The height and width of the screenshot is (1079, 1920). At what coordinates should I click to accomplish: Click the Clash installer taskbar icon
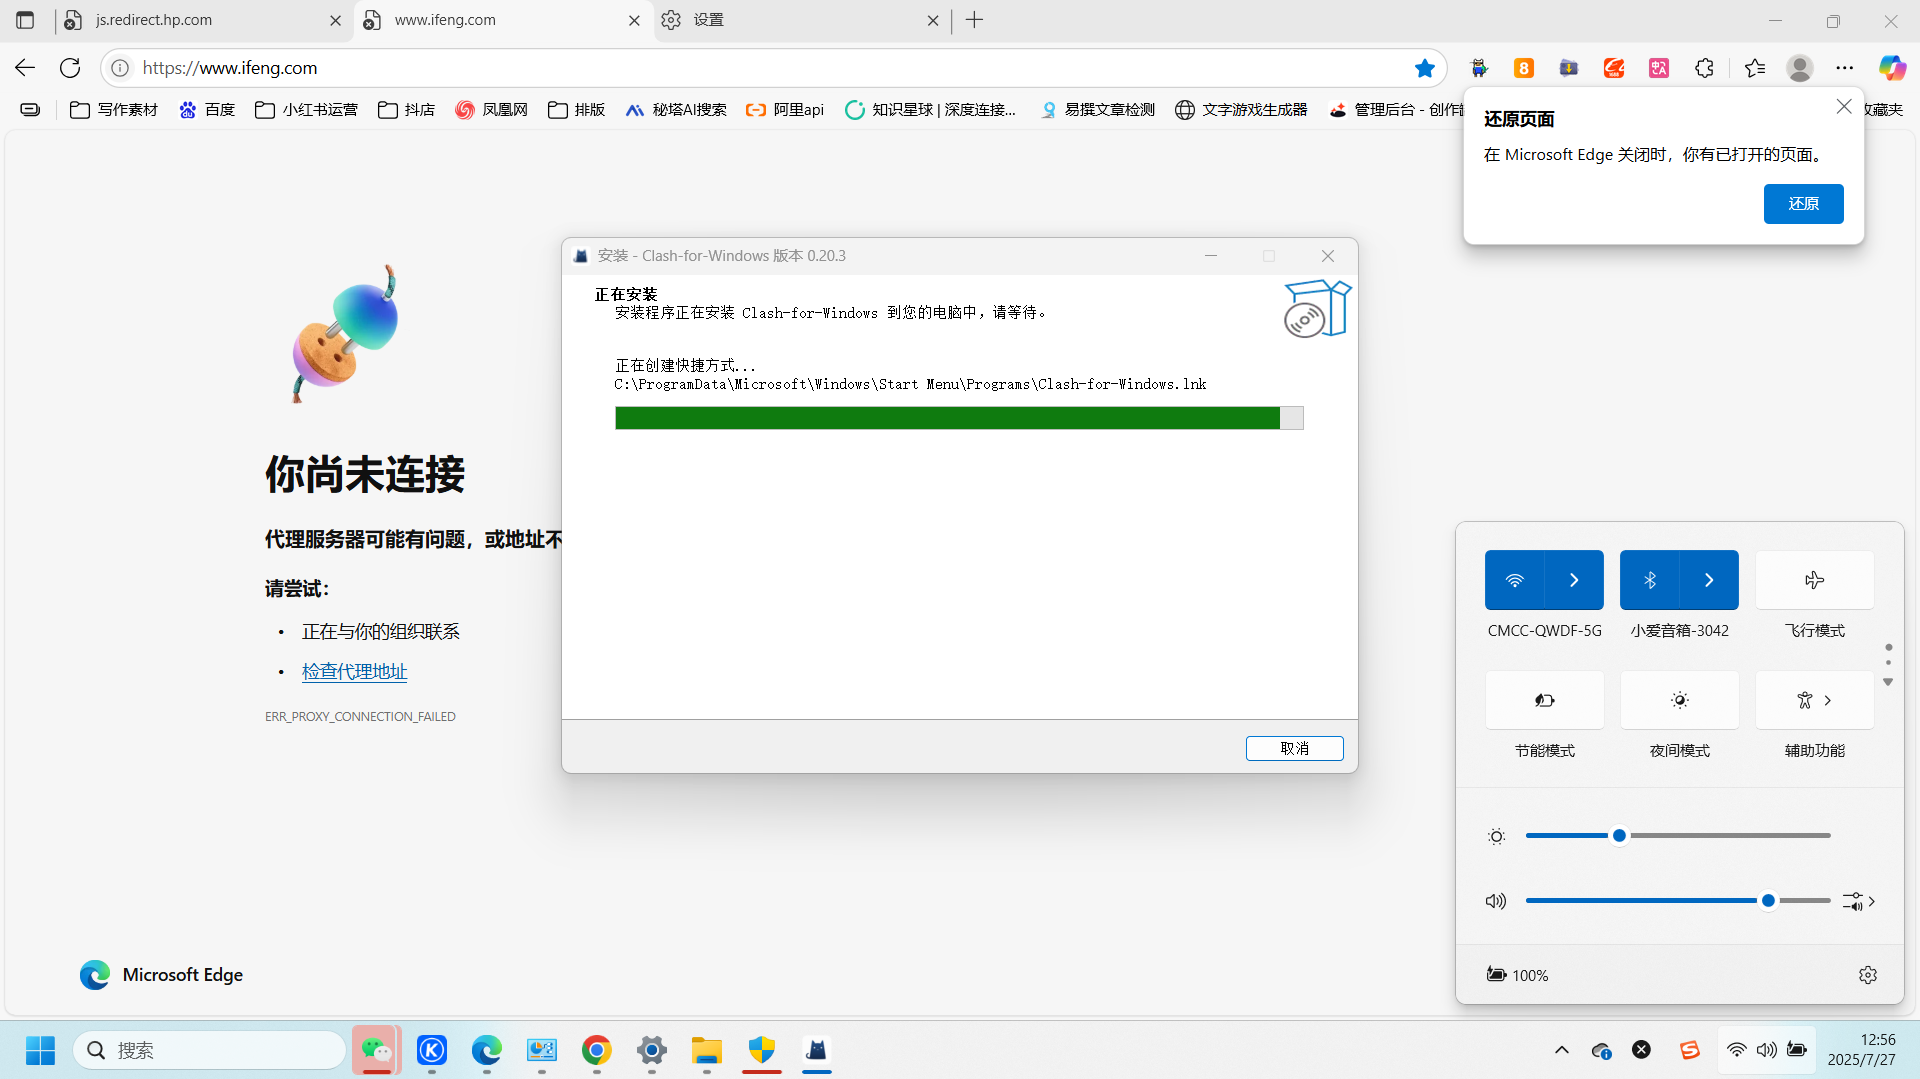pyautogui.click(x=817, y=1050)
